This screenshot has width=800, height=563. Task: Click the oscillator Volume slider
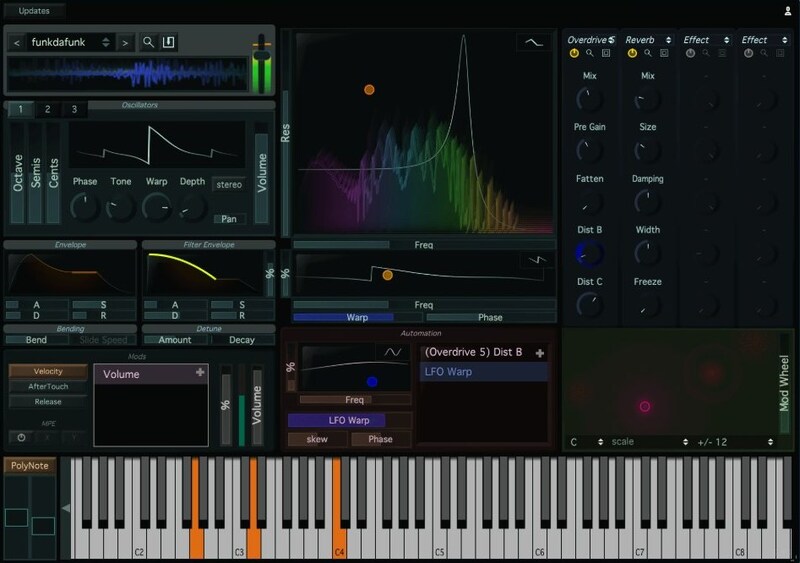[262, 175]
